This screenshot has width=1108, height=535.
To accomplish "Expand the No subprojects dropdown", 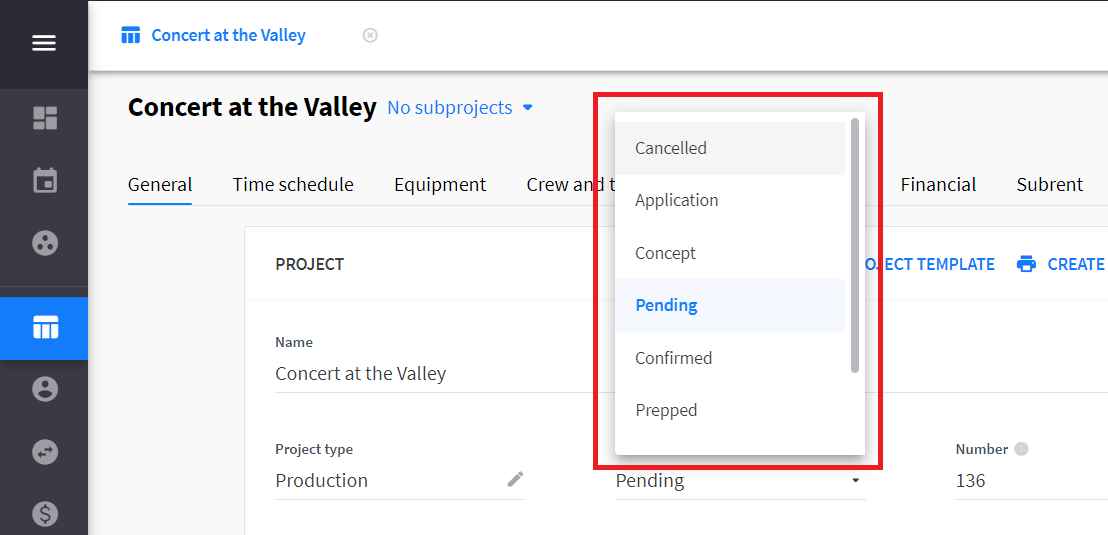I will coord(460,107).
